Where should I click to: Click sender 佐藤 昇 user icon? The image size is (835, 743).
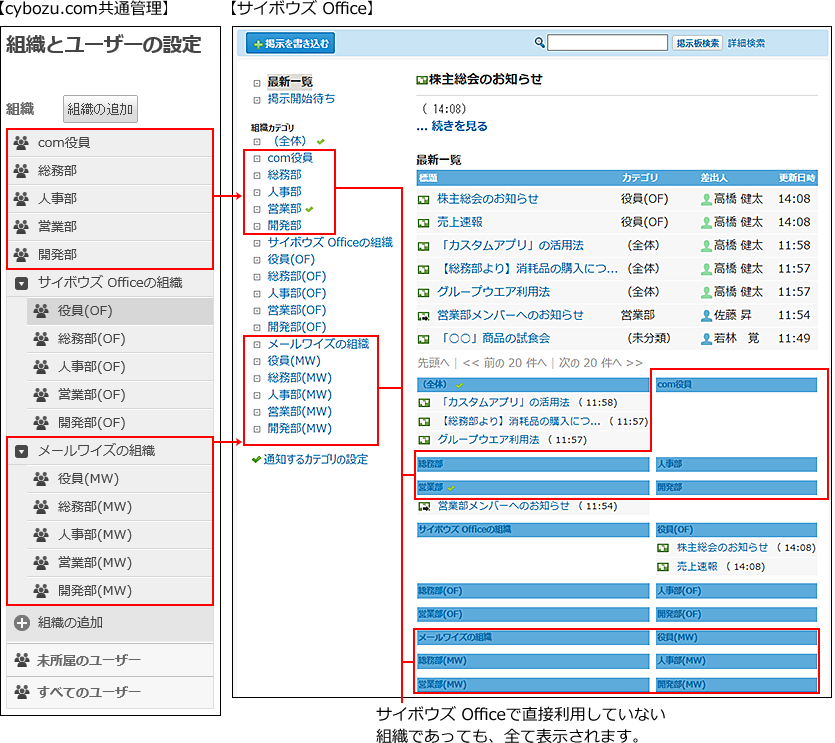pyautogui.click(x=706, y=316)
